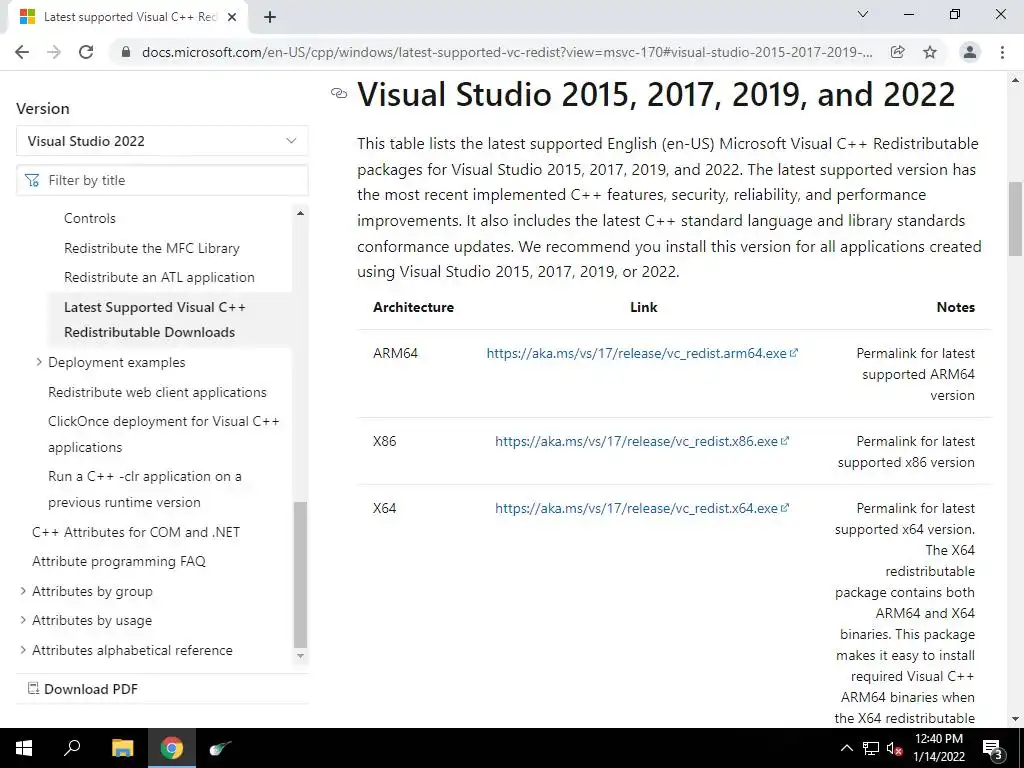
Task: Open Redistribute an ATL application
Action: click(159, 277)
